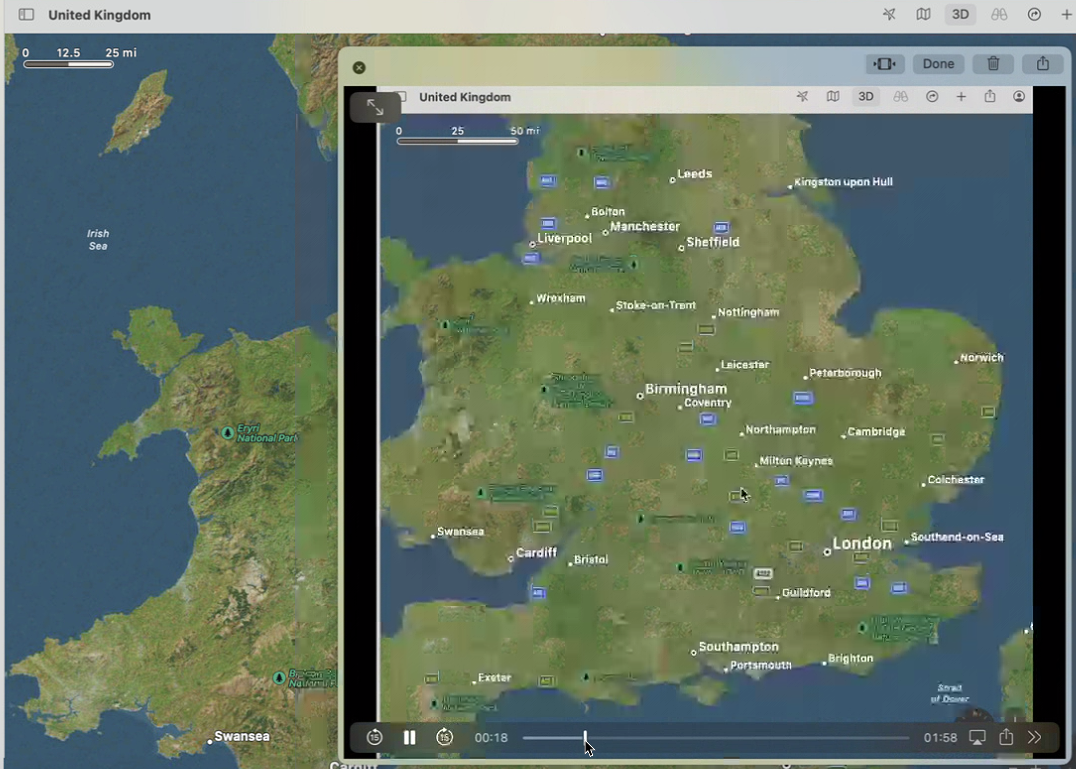
Task: Open the map mode selector
Action: (x=923, y=15)
